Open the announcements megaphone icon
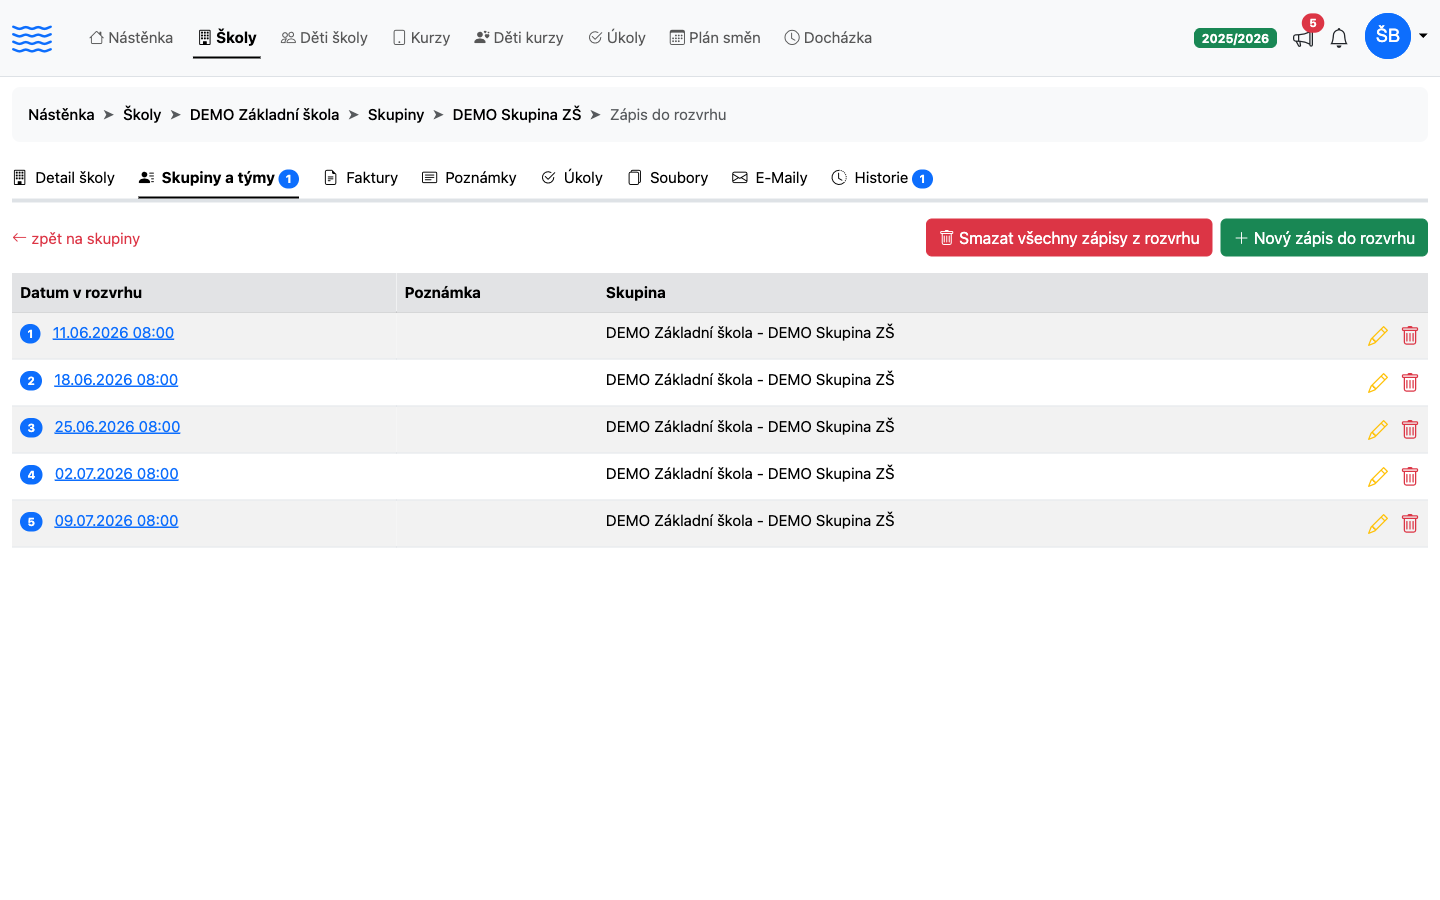Image resolution: width=1440 pixels, height=900 pixels. click(x=1303, y=39)
